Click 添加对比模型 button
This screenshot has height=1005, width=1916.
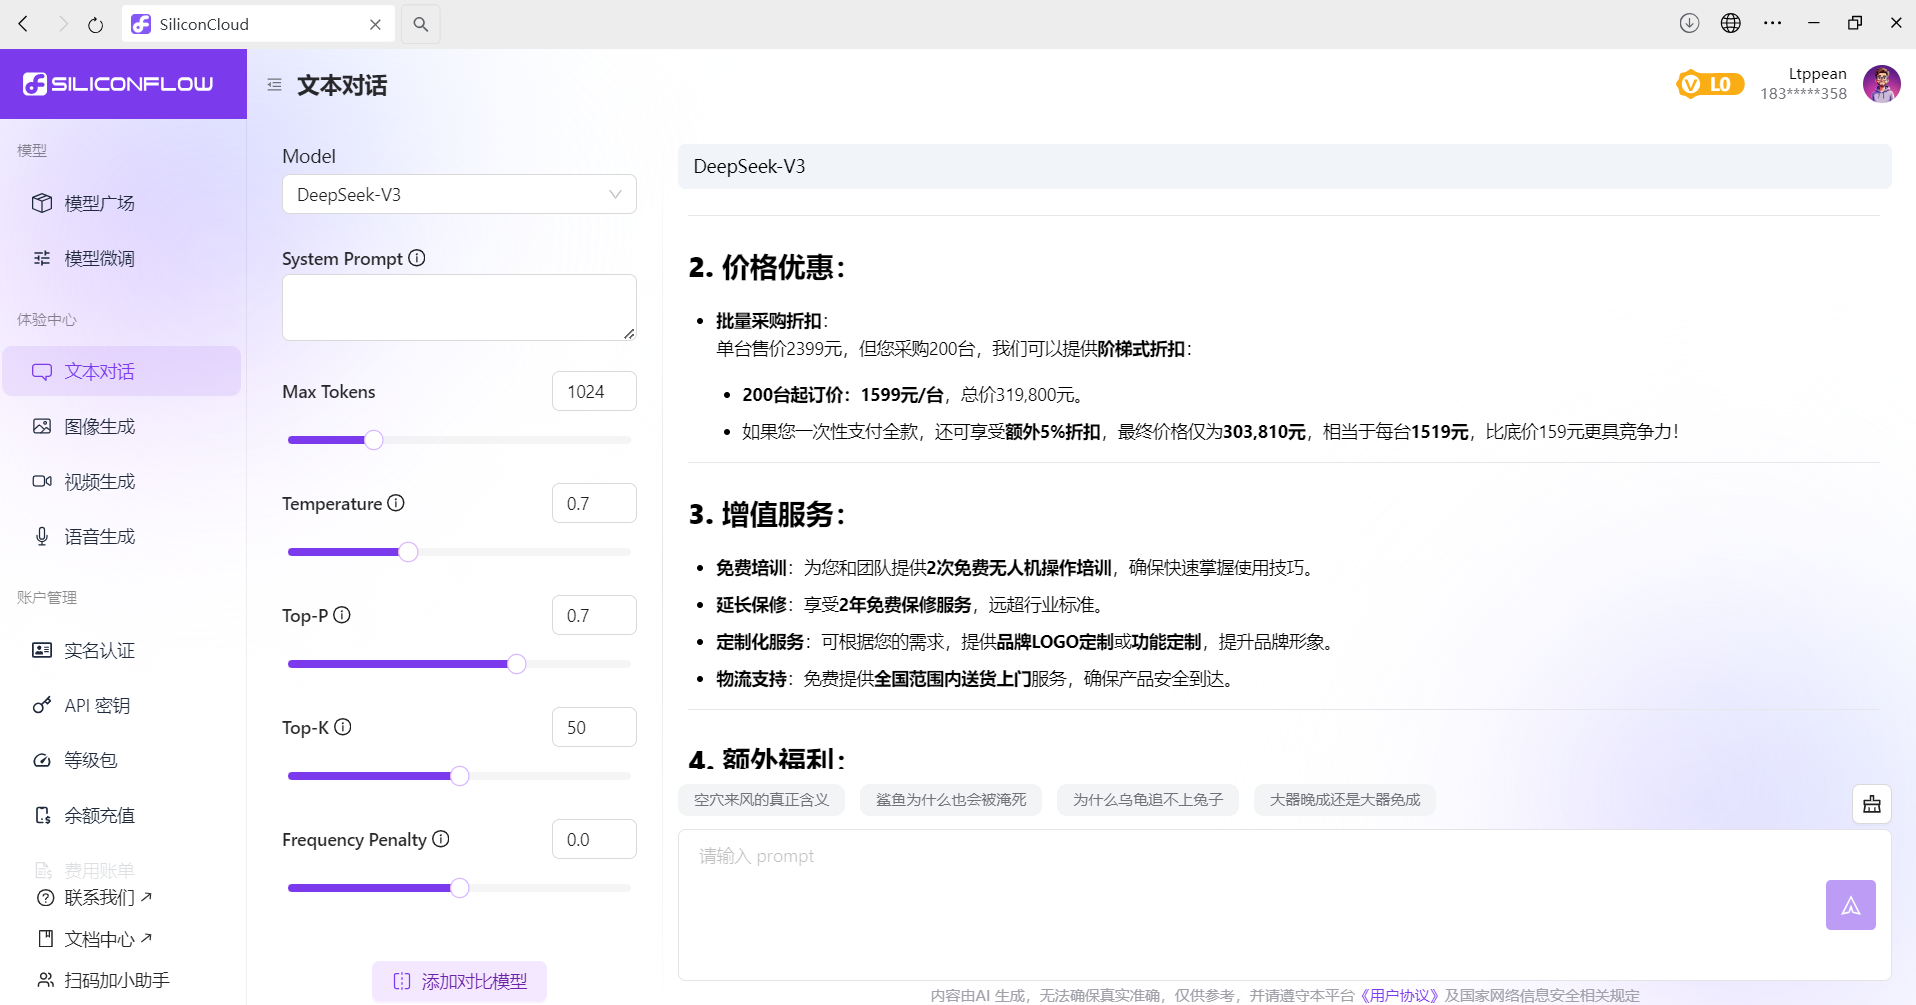460,981
